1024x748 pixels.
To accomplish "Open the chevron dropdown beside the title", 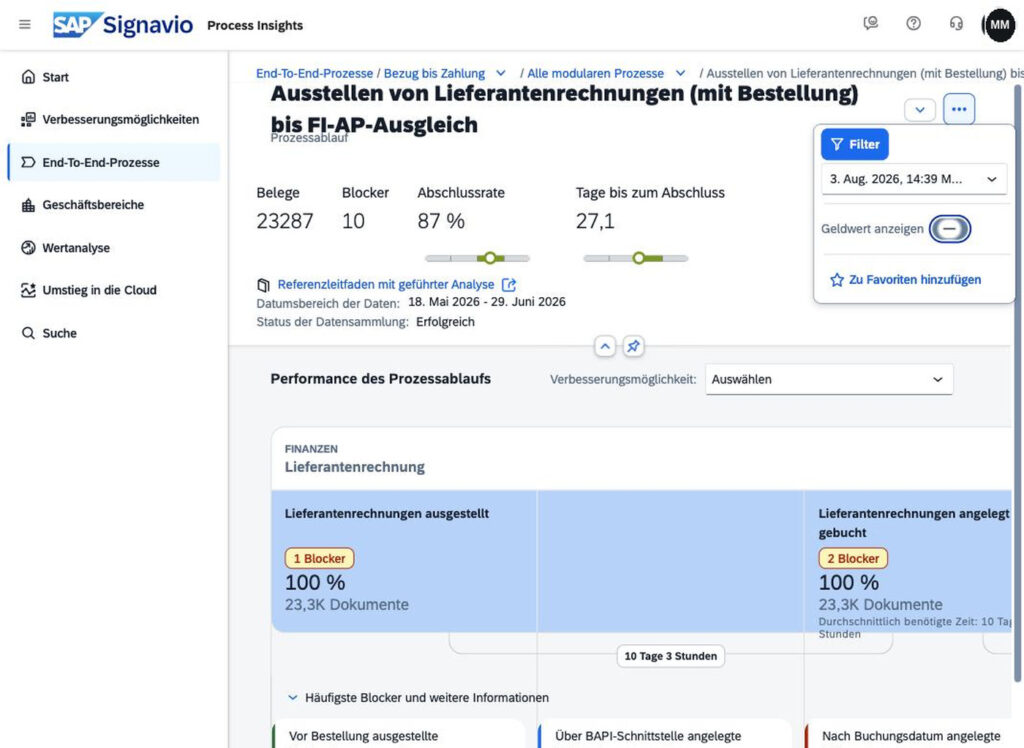I will point(920,110).
